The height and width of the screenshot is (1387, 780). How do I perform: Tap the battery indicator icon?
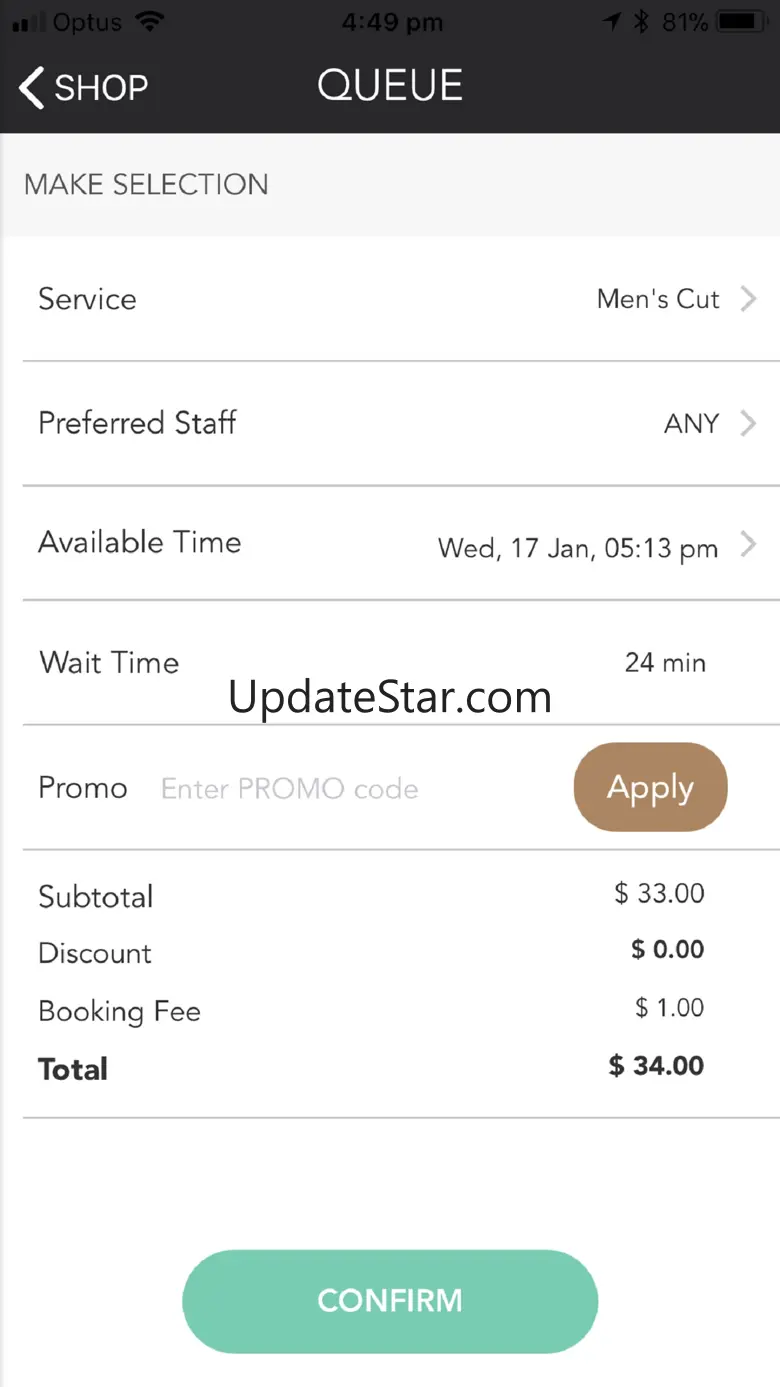[739, 22]
